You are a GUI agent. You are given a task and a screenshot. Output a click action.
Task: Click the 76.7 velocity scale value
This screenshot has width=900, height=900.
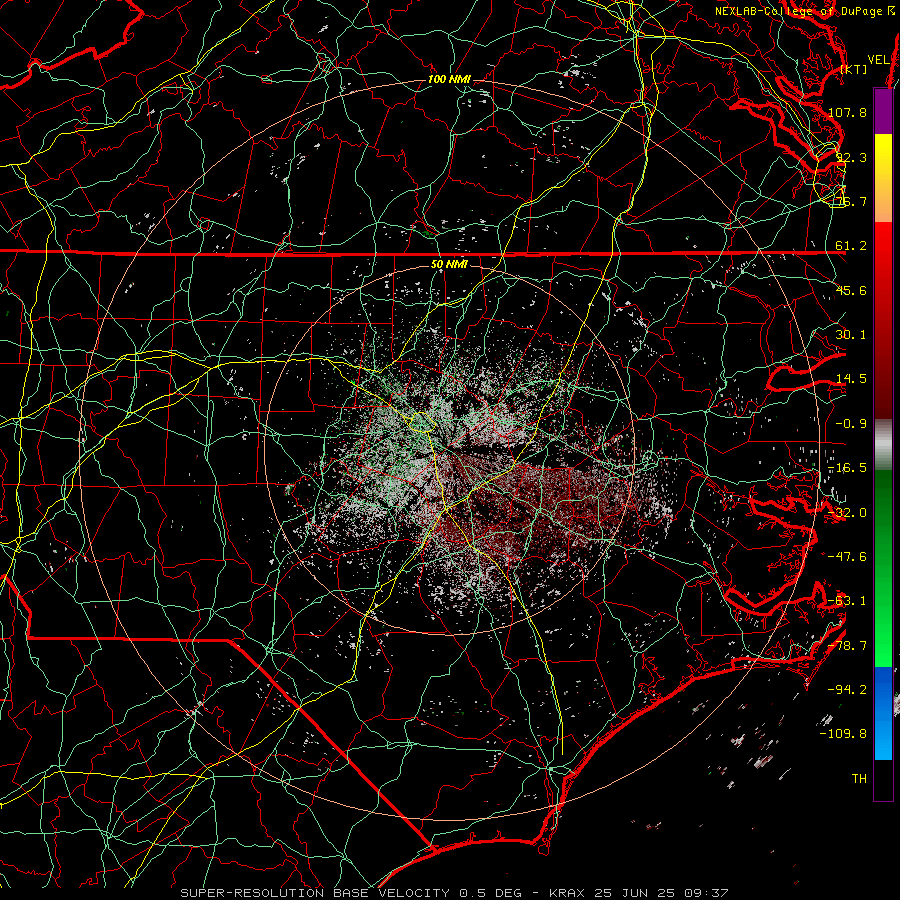(851, 201)
